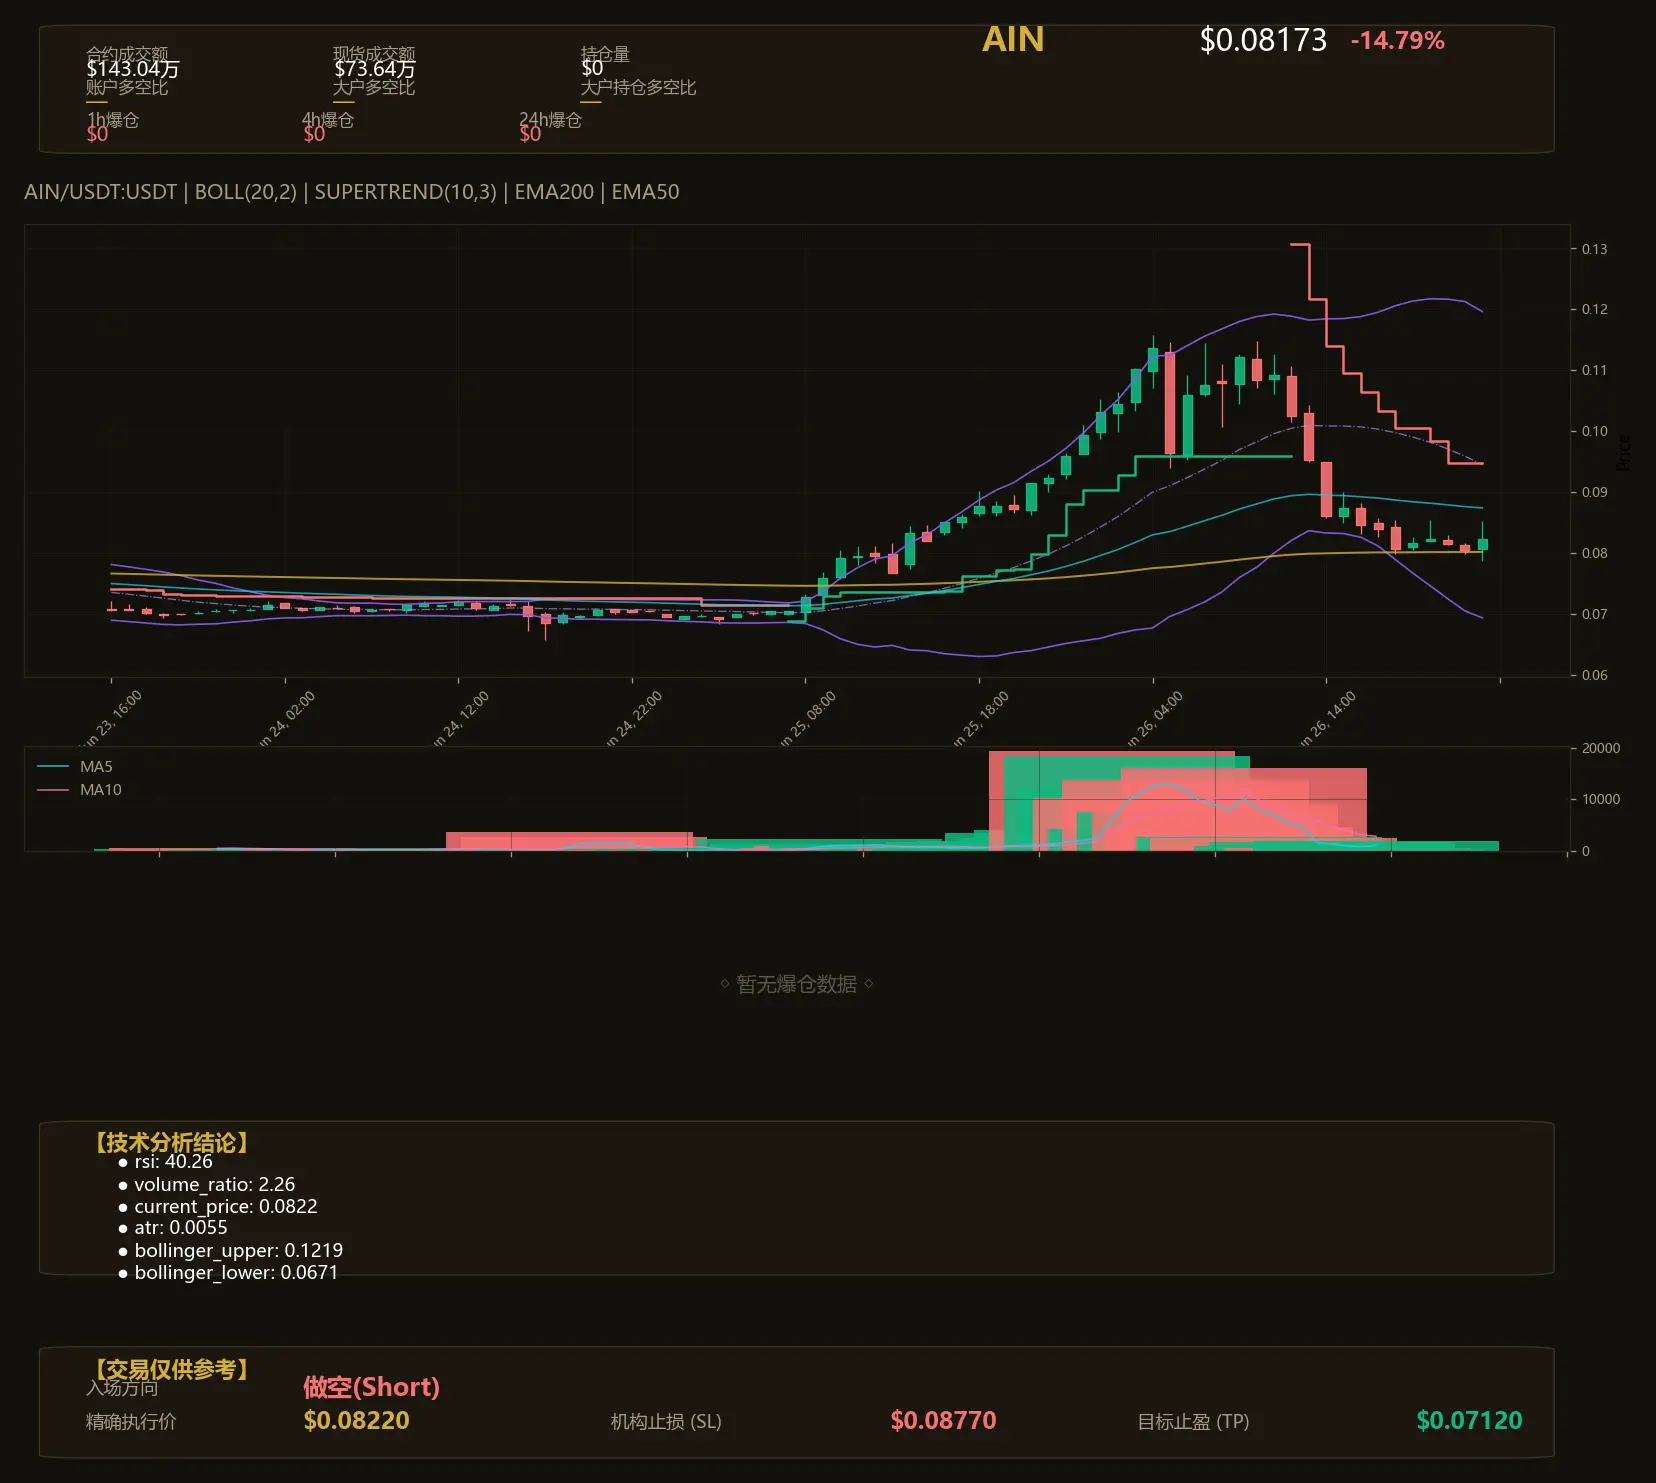Click the 1h爆仓 liquidation label
Viewport: 1656px width, 1483px height.
click(x=113, y=120)
